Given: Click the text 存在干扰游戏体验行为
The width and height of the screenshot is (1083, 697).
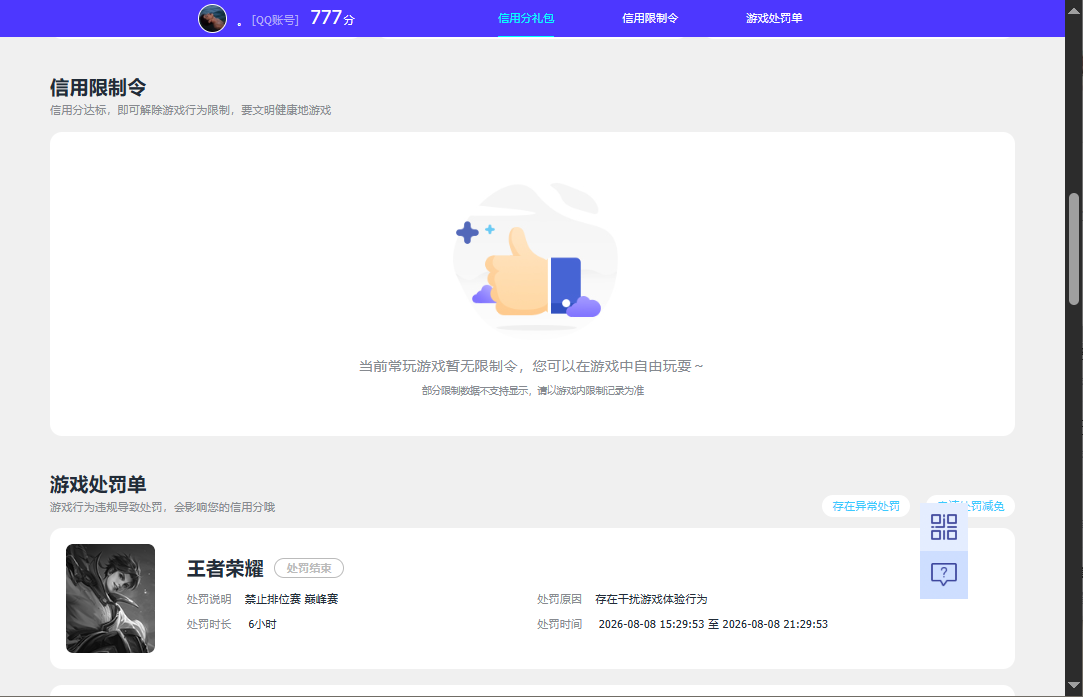Looking at the screenshot, I should (x=651, y=599).
